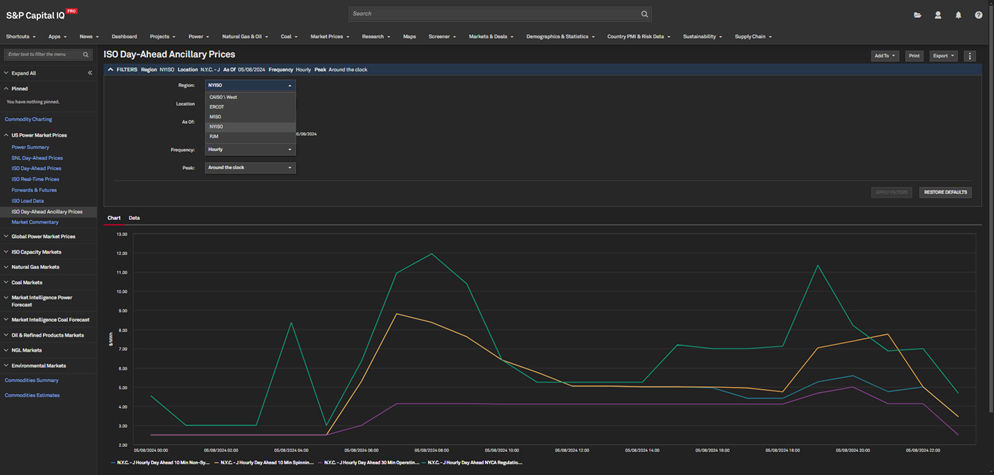Choose ERCOT in Region list

coord(250,107)
